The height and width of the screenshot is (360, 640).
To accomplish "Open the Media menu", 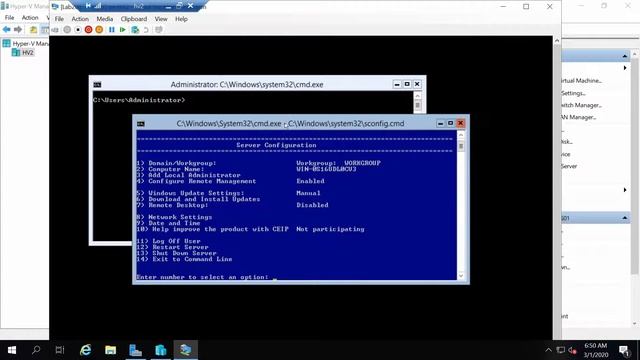I will click(104, 19).
